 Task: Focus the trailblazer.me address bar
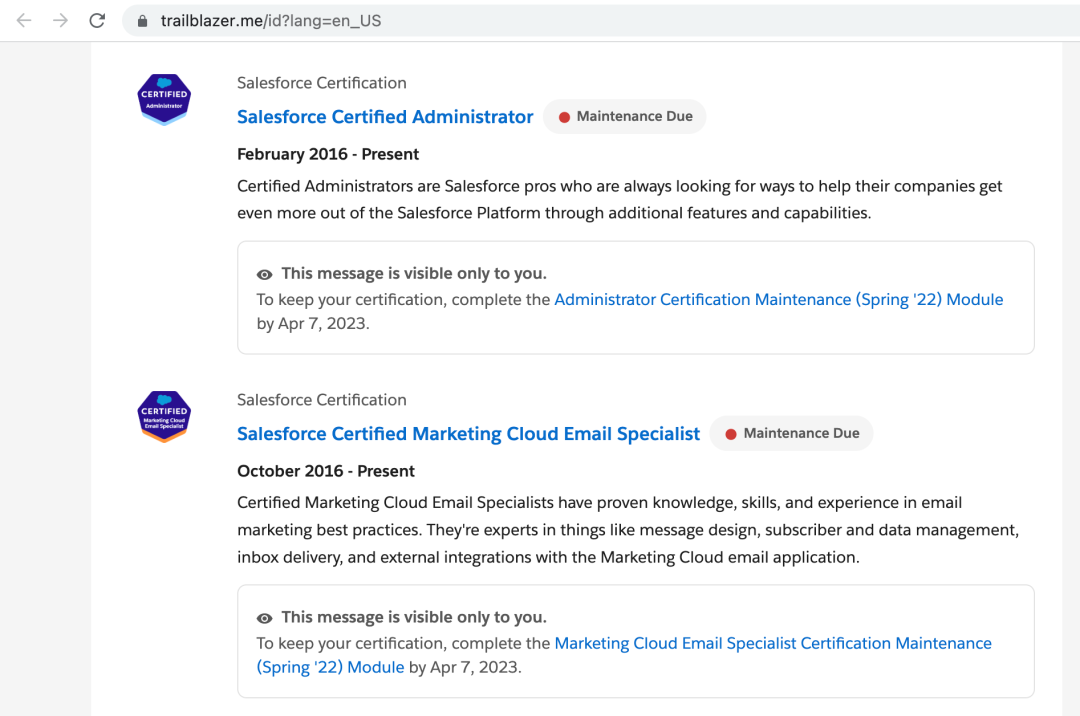tap(601, 21)
